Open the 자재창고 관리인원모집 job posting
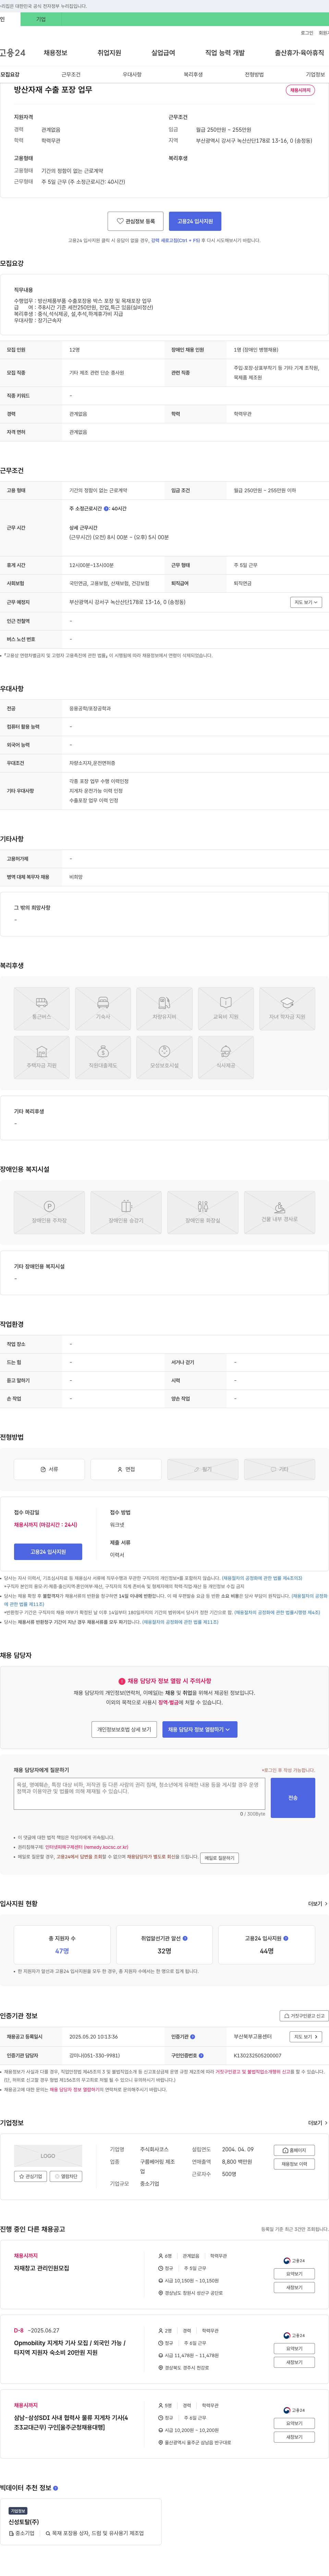The height and width of the screenshot is (2576, 329). 42,2268
